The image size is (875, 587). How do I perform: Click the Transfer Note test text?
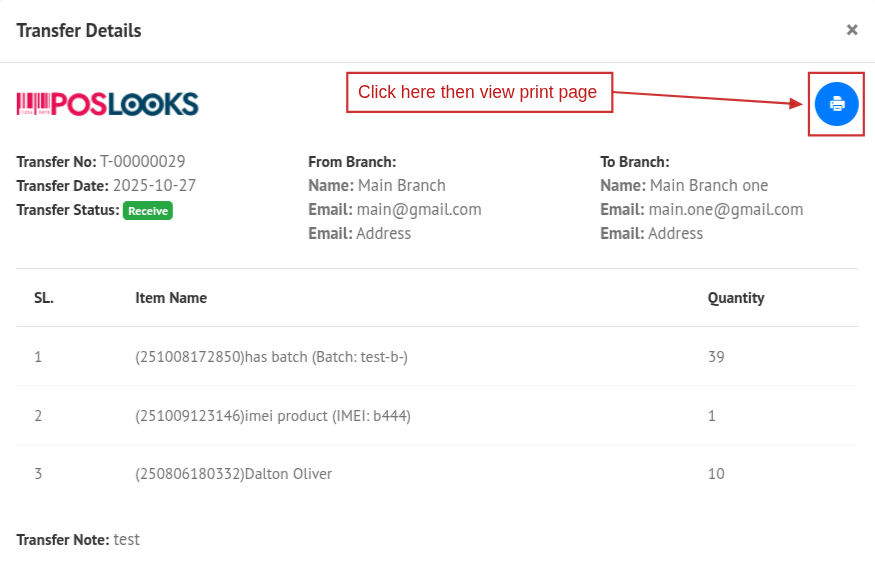[126, 540]
